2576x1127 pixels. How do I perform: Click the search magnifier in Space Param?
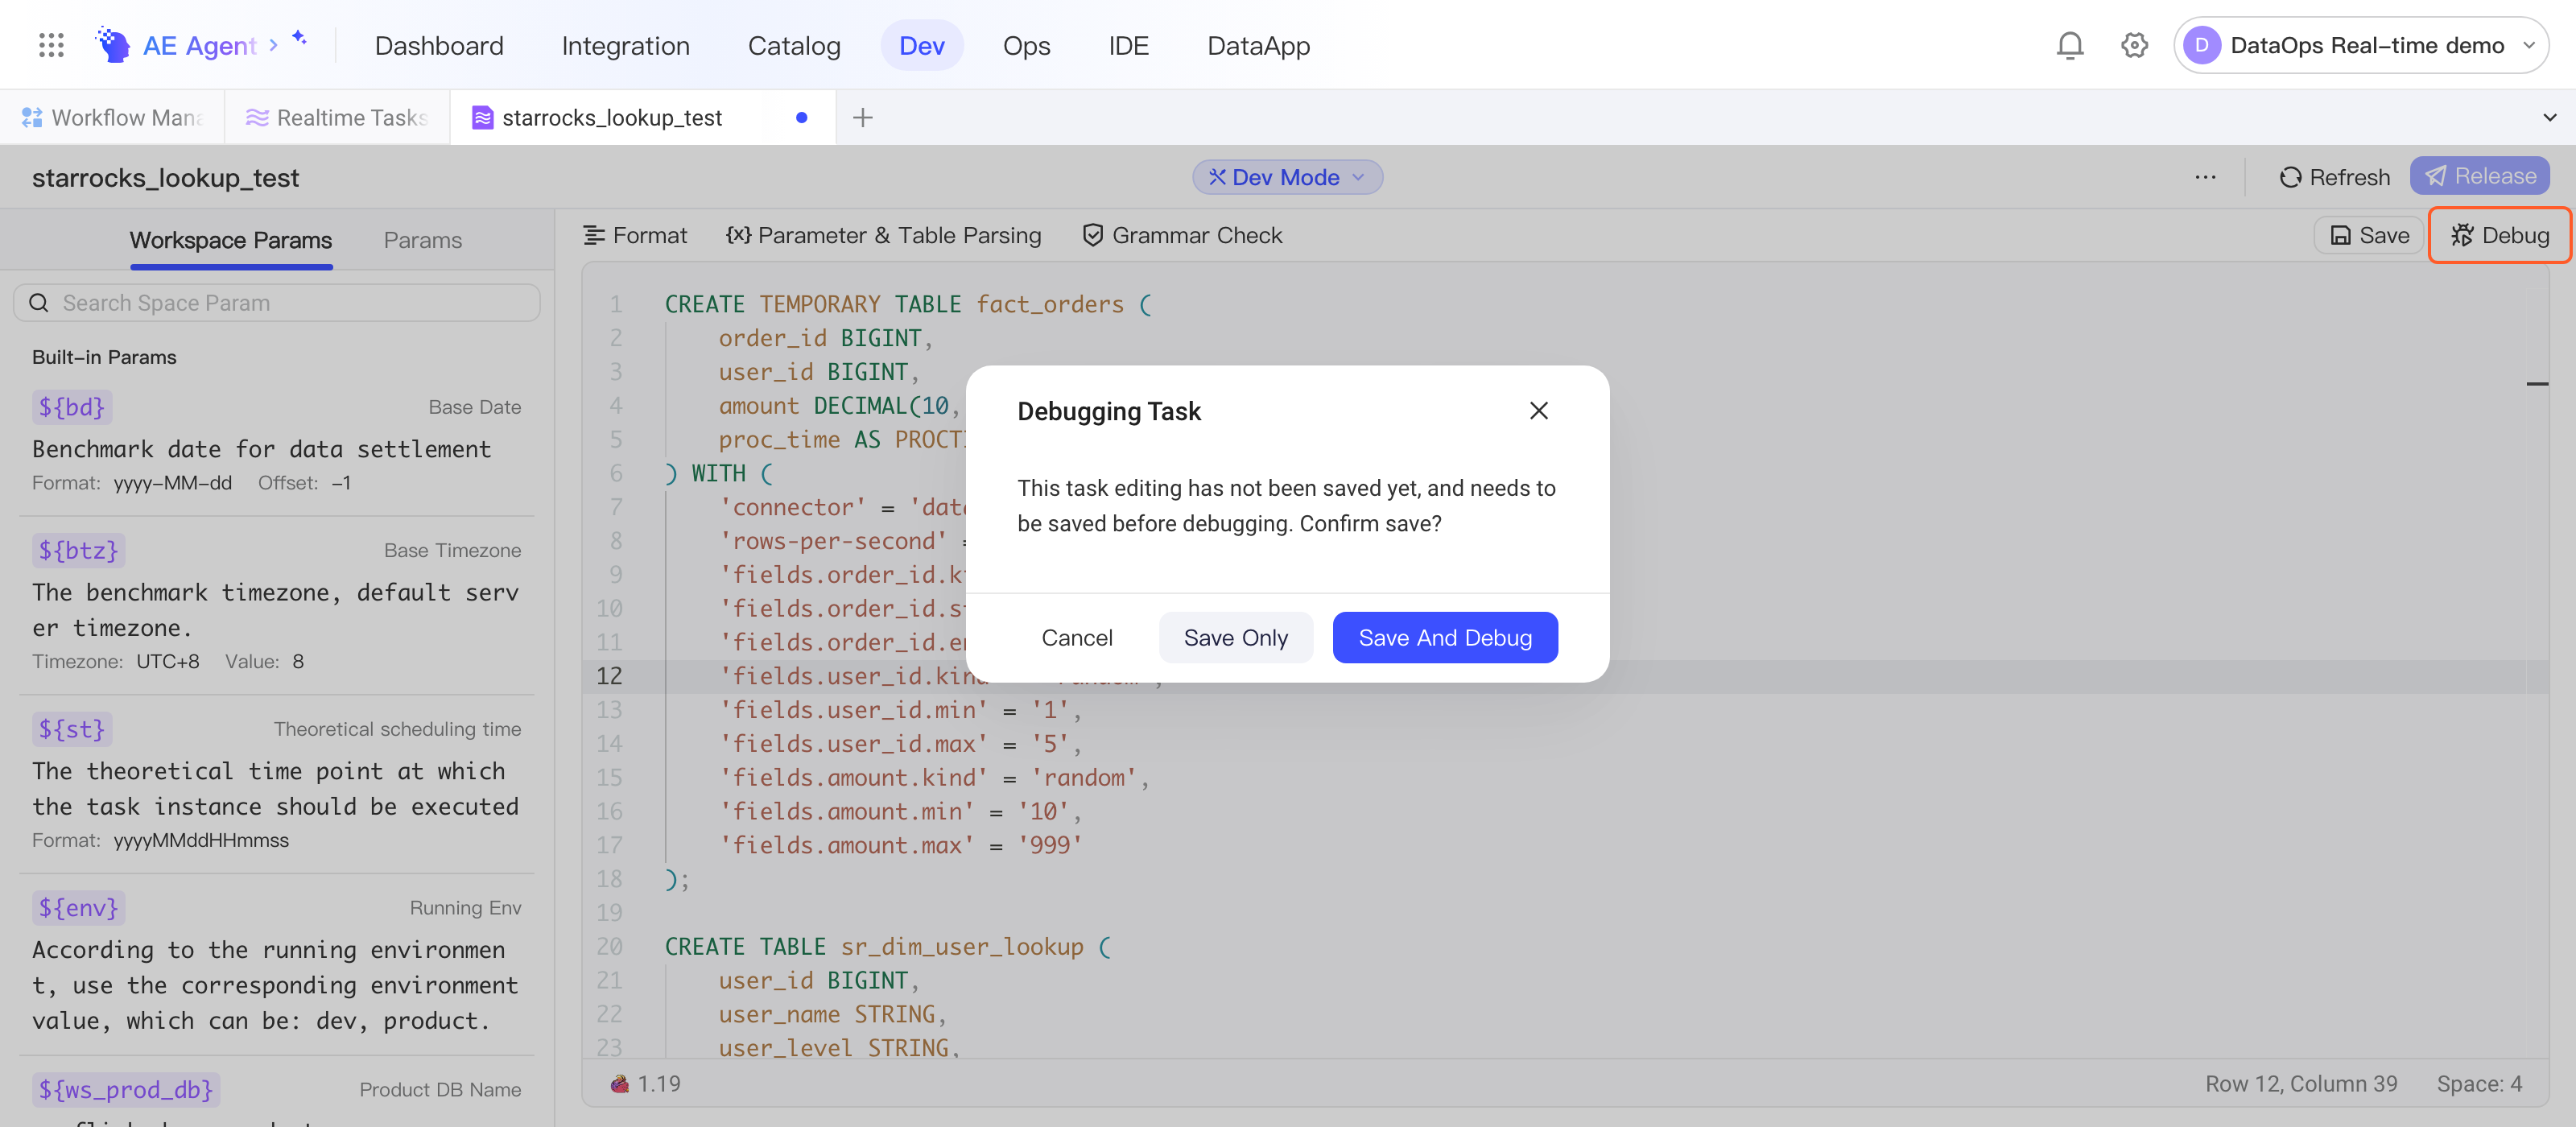tap(39, 303)
